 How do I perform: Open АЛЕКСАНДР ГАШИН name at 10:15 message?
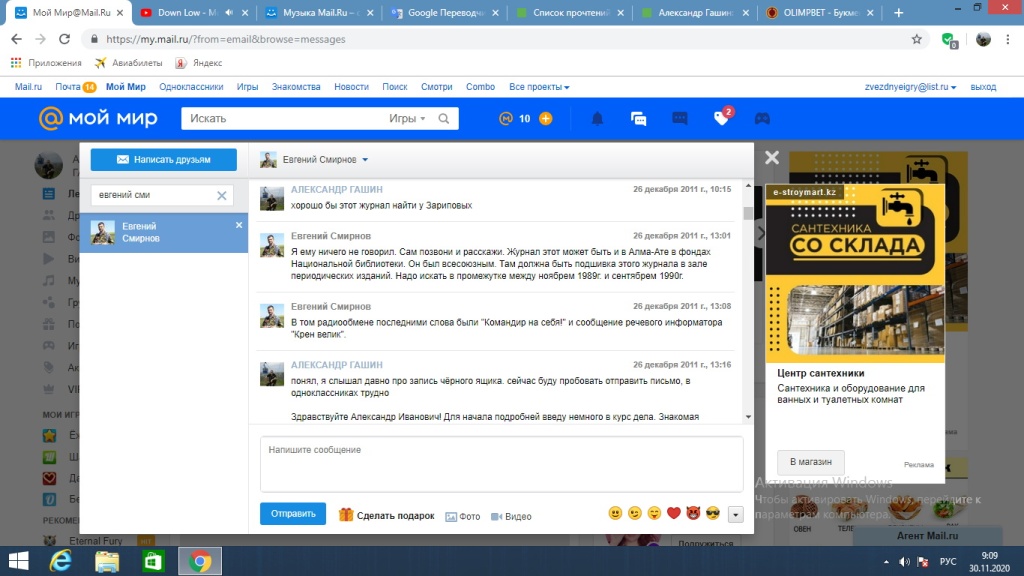click(x=336, y=189)
